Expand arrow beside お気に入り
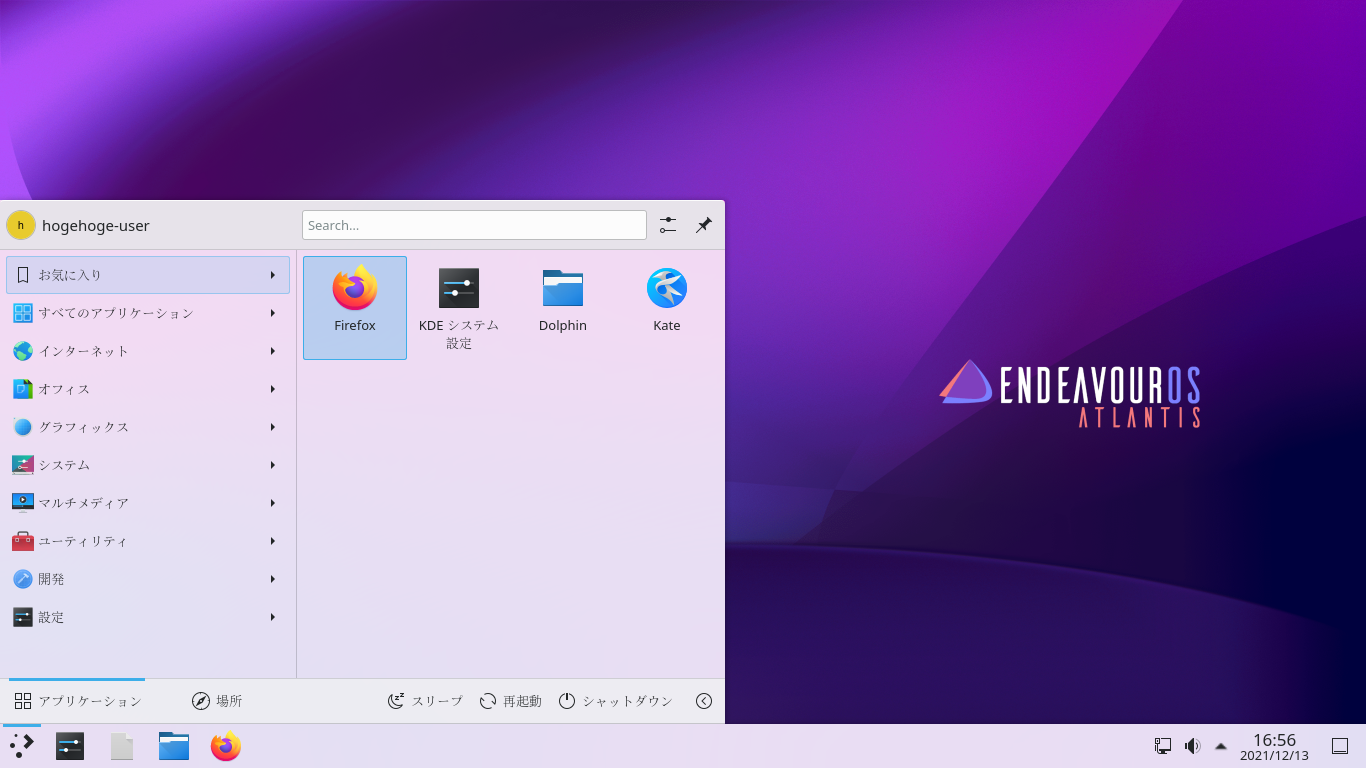Screen dimensions: 1366x768 273,275
